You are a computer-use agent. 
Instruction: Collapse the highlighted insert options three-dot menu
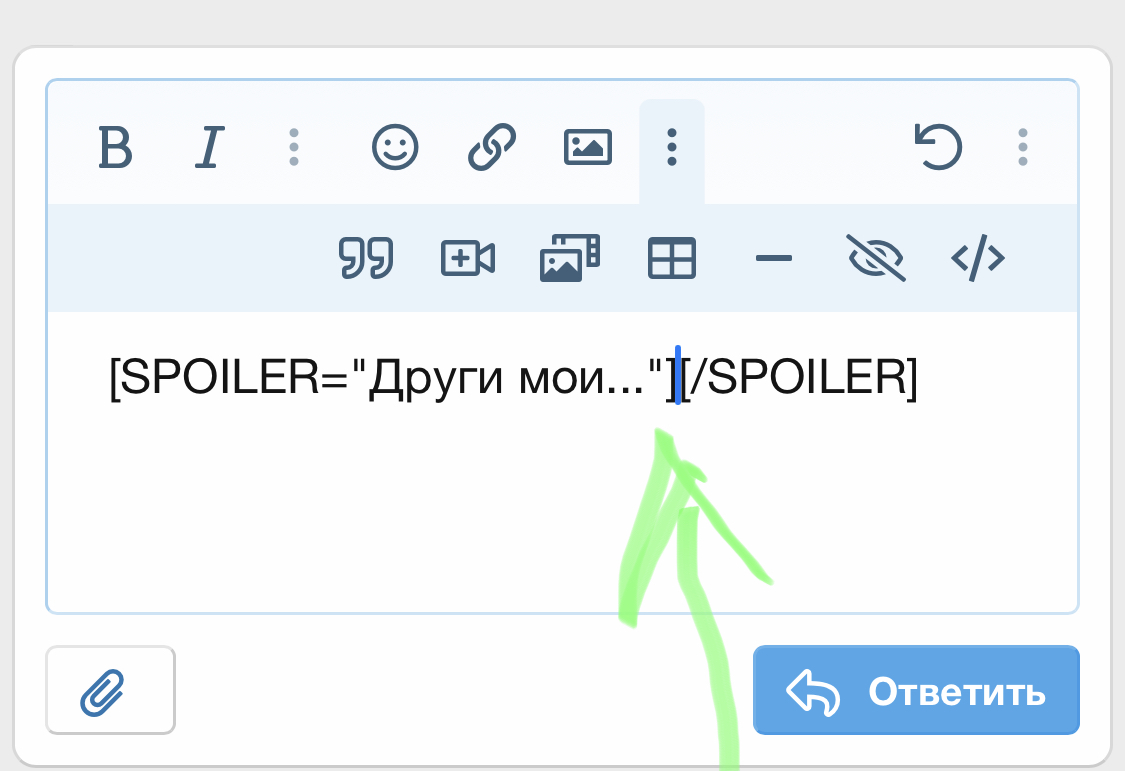672,148
